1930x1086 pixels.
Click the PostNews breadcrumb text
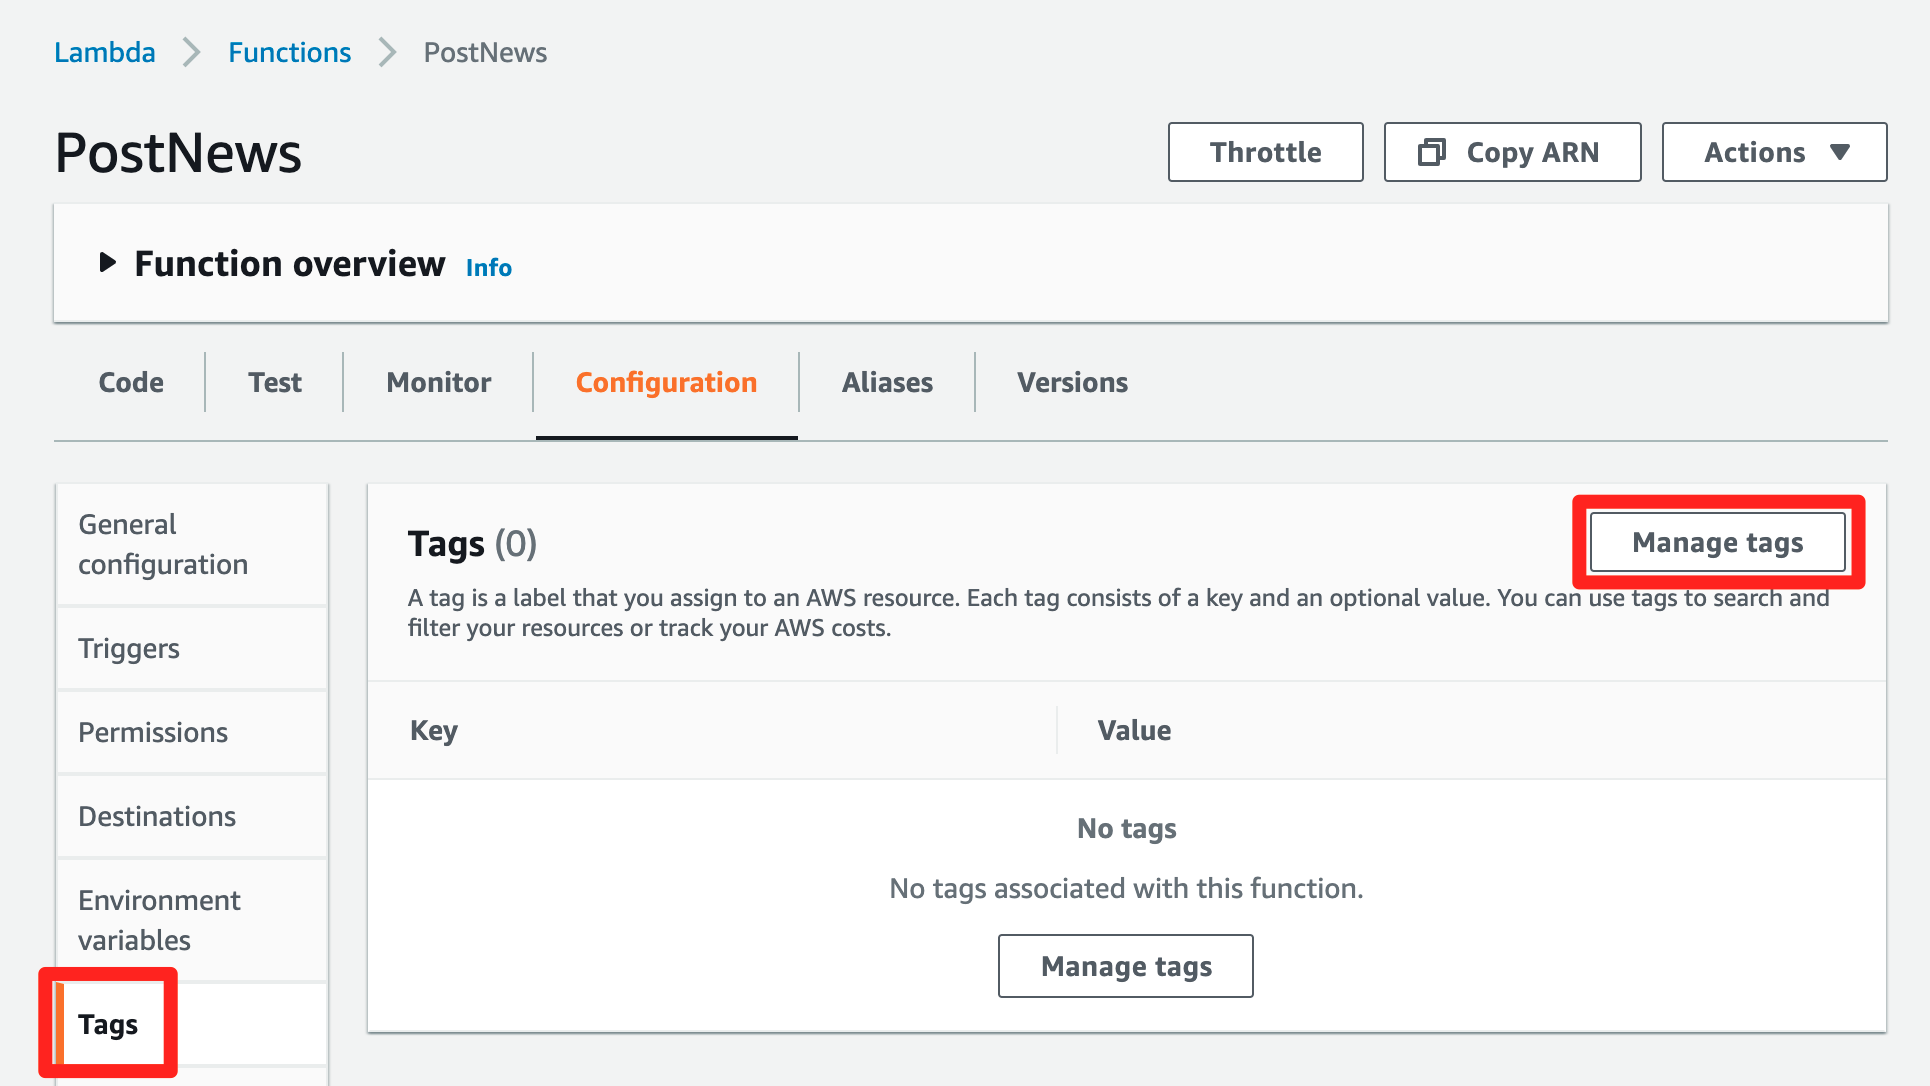[485, 52]
